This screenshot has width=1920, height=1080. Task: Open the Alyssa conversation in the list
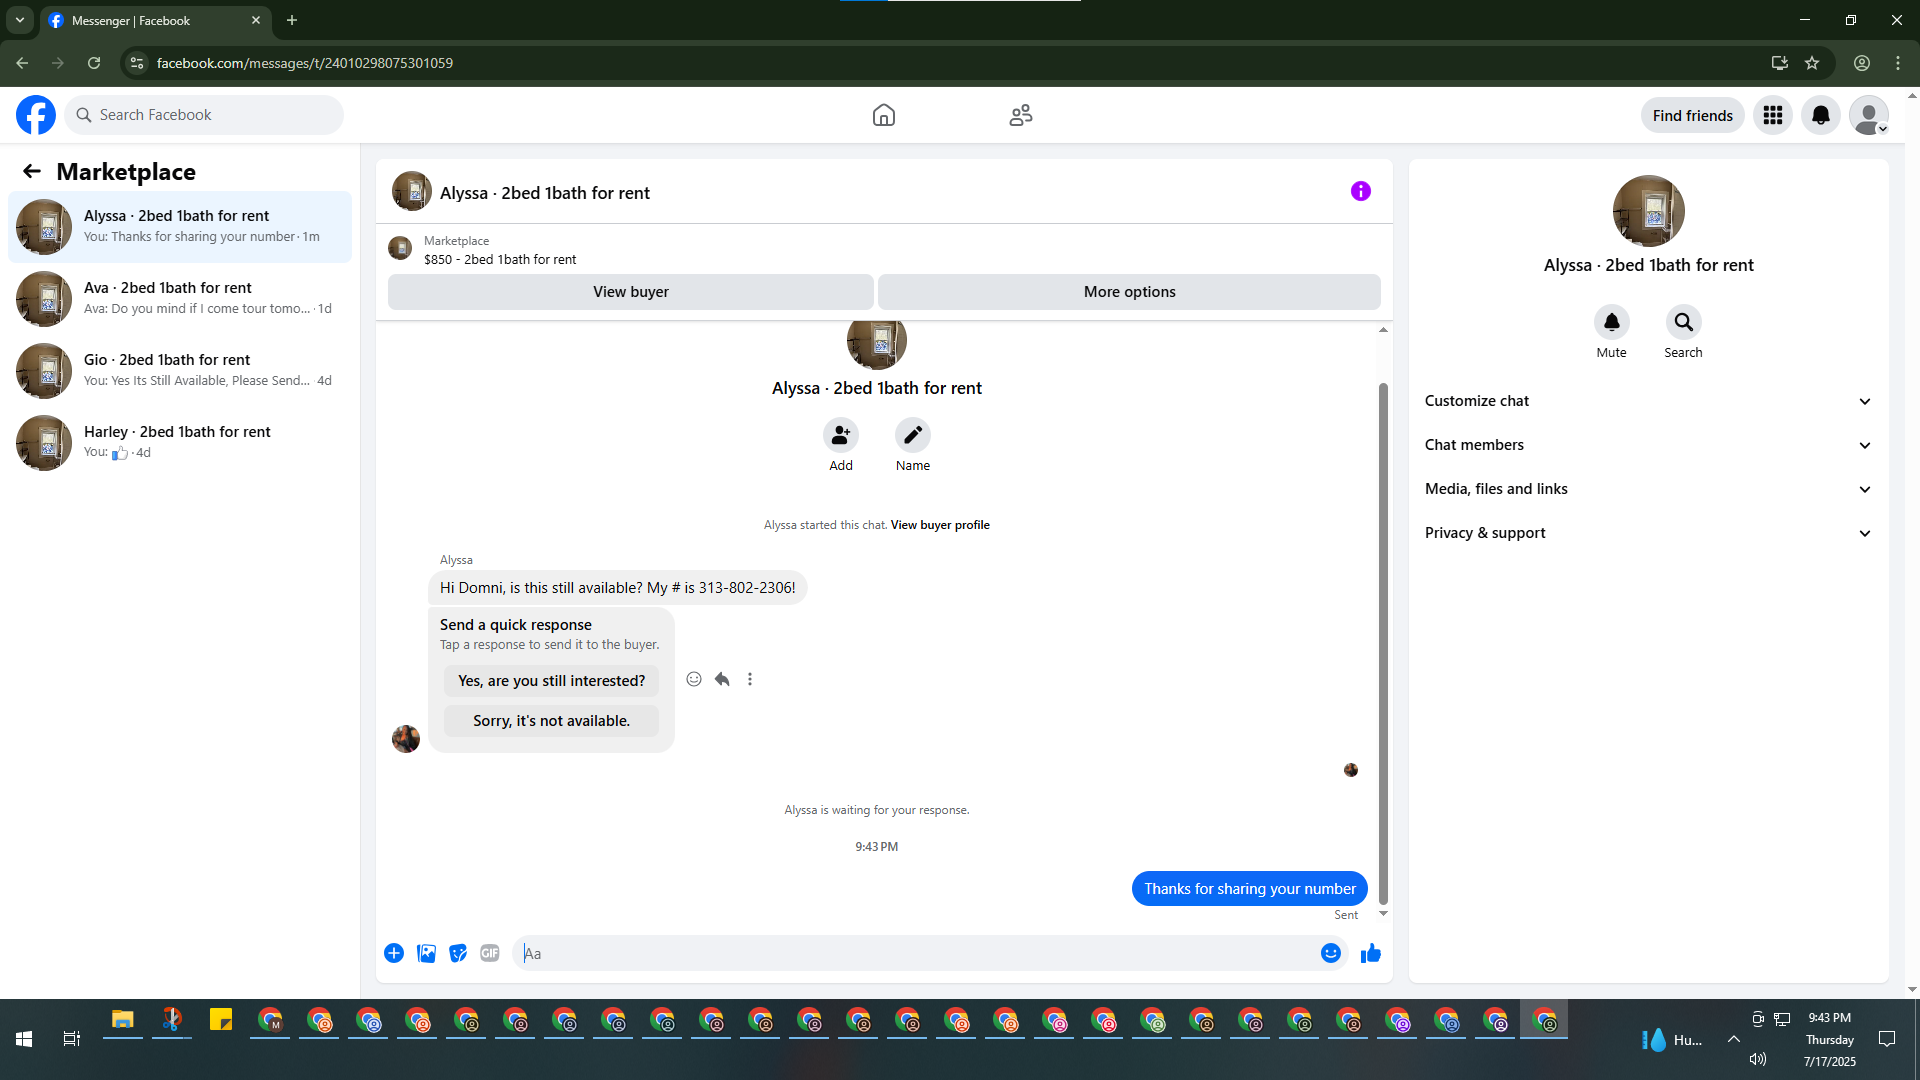click(180, 227)
